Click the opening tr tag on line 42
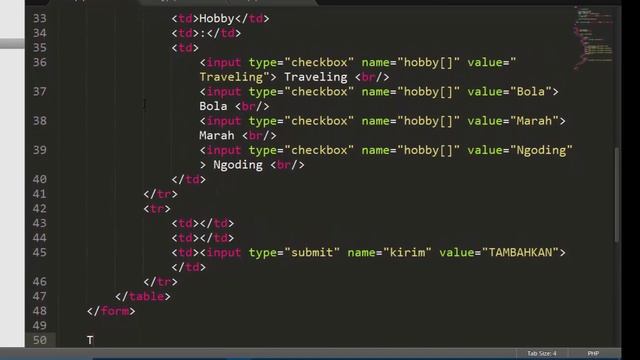The width and height of the screenshot is (640, 360). pos(157,209)
